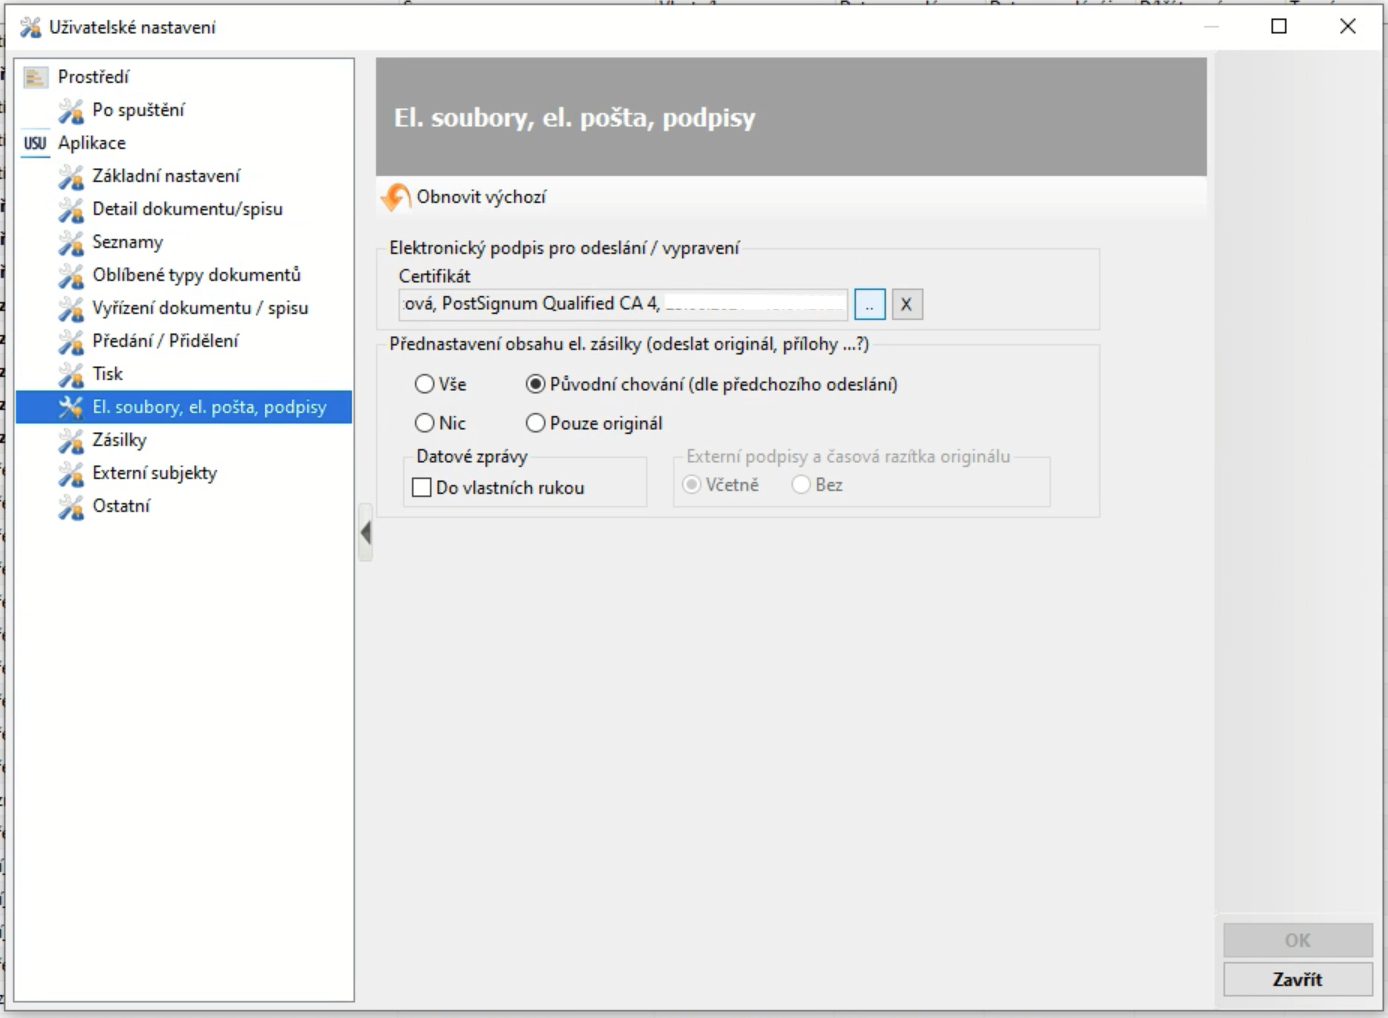1388x1018 pixels.
Task: Click the Seznamy settings icon
Action: coord(71,243)
